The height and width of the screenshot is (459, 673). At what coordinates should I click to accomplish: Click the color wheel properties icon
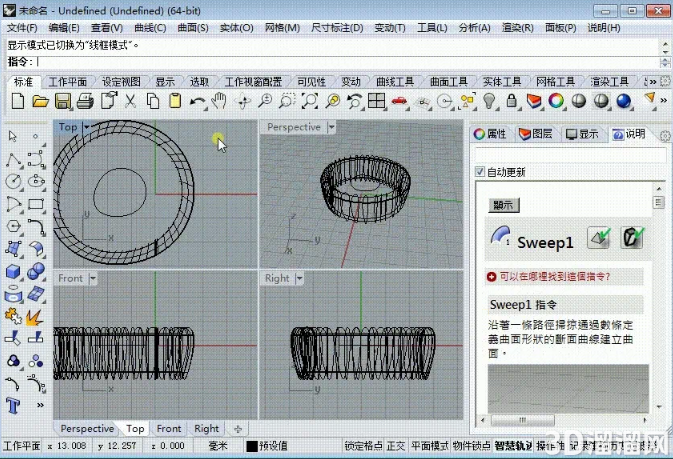coord(556,101)
